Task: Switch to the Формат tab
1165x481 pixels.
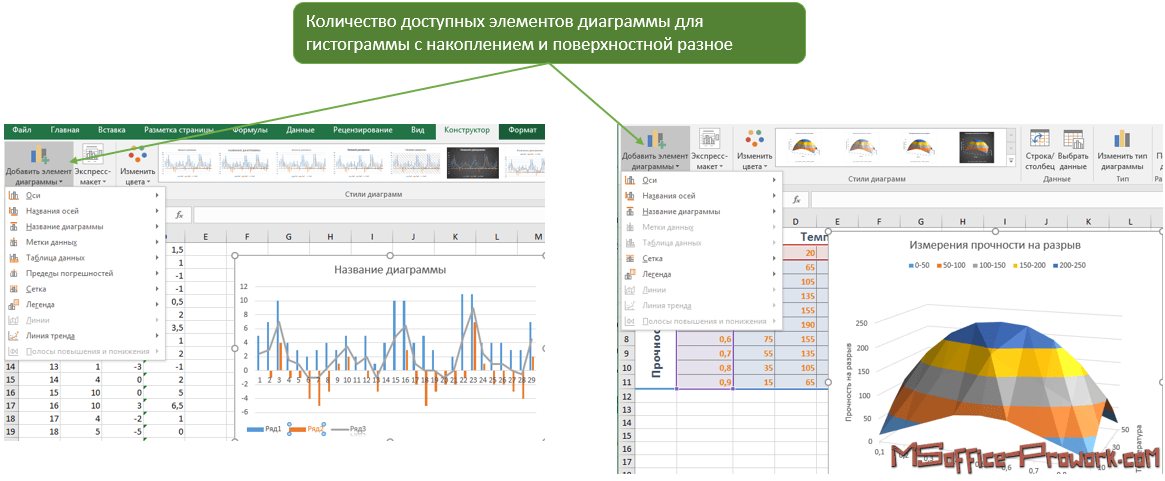Action: tap(522, 130)
